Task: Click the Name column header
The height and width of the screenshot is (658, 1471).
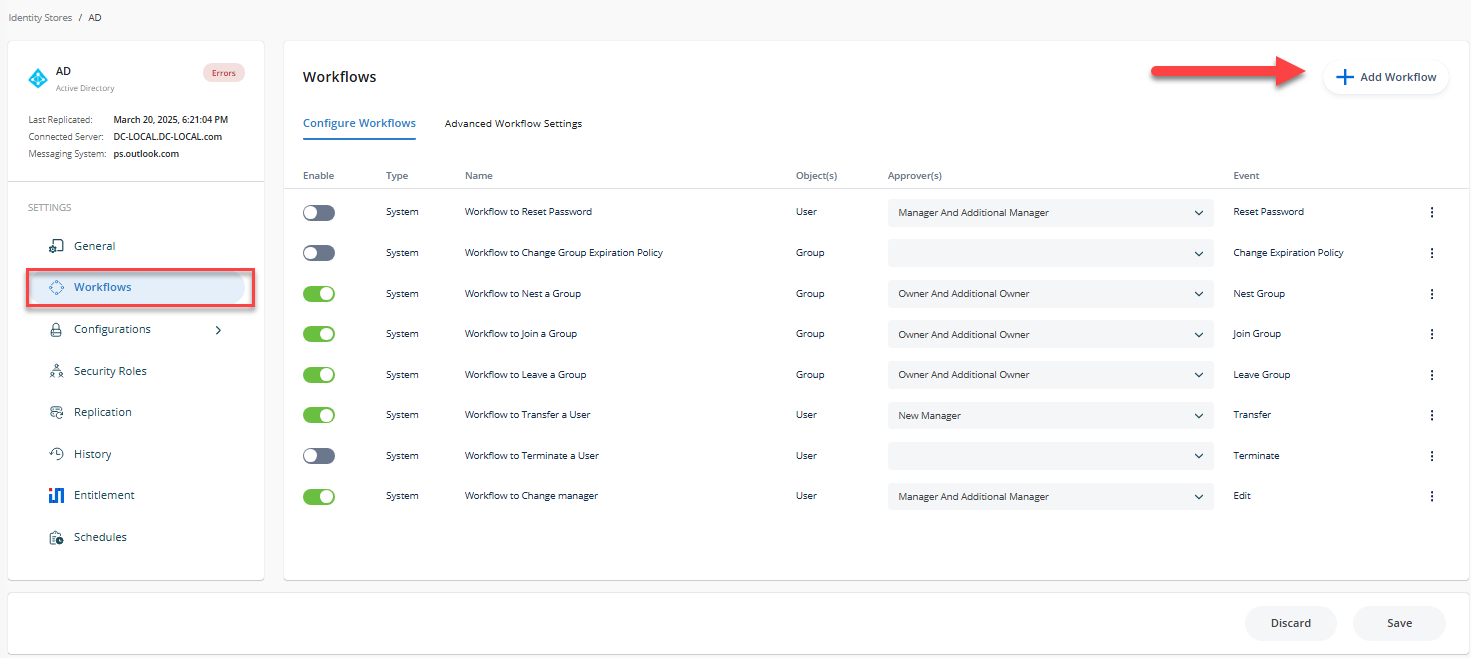Action: 479,176
